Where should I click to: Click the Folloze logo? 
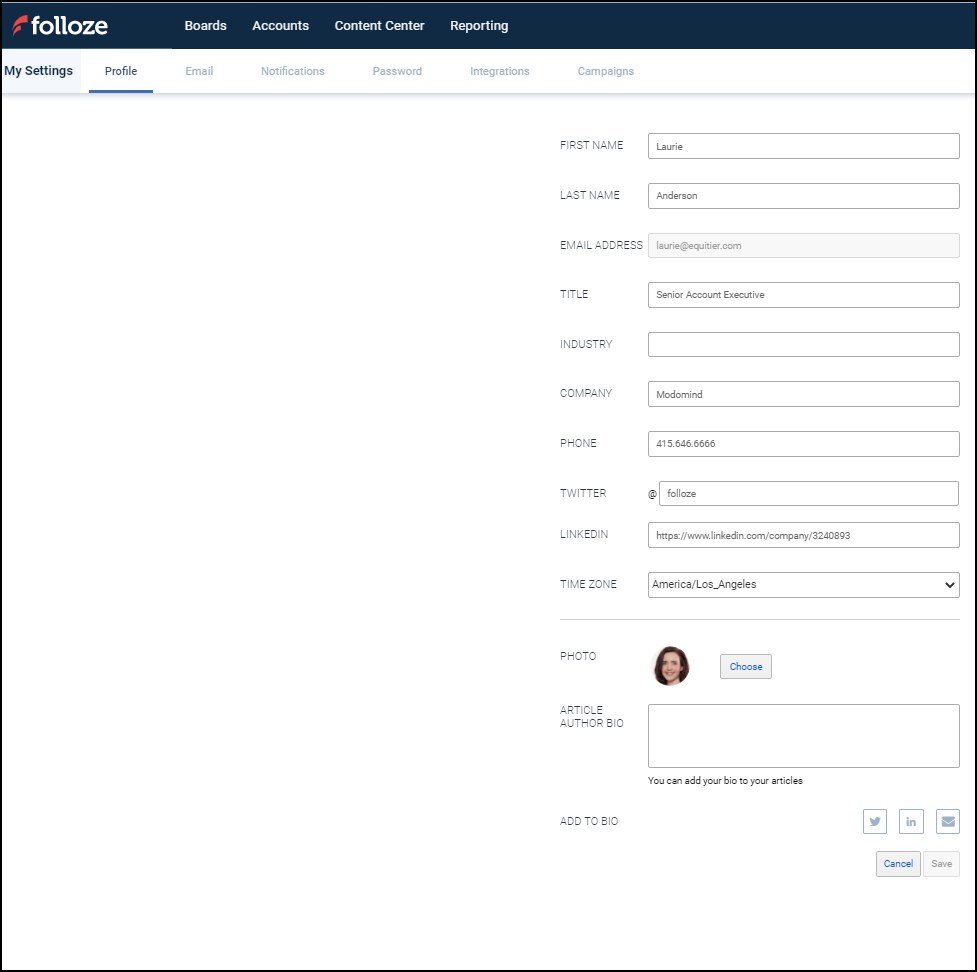[60, 25]
